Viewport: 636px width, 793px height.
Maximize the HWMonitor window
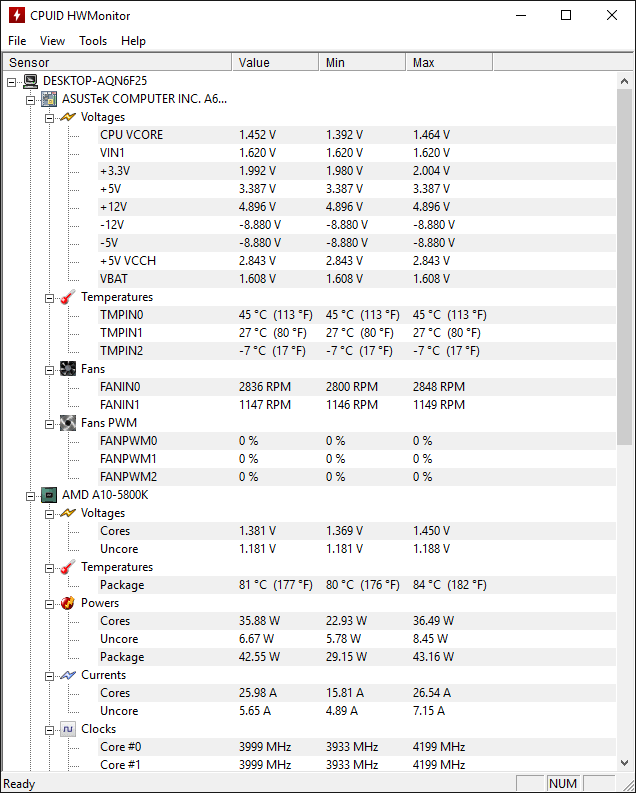(x=566, y=15)
